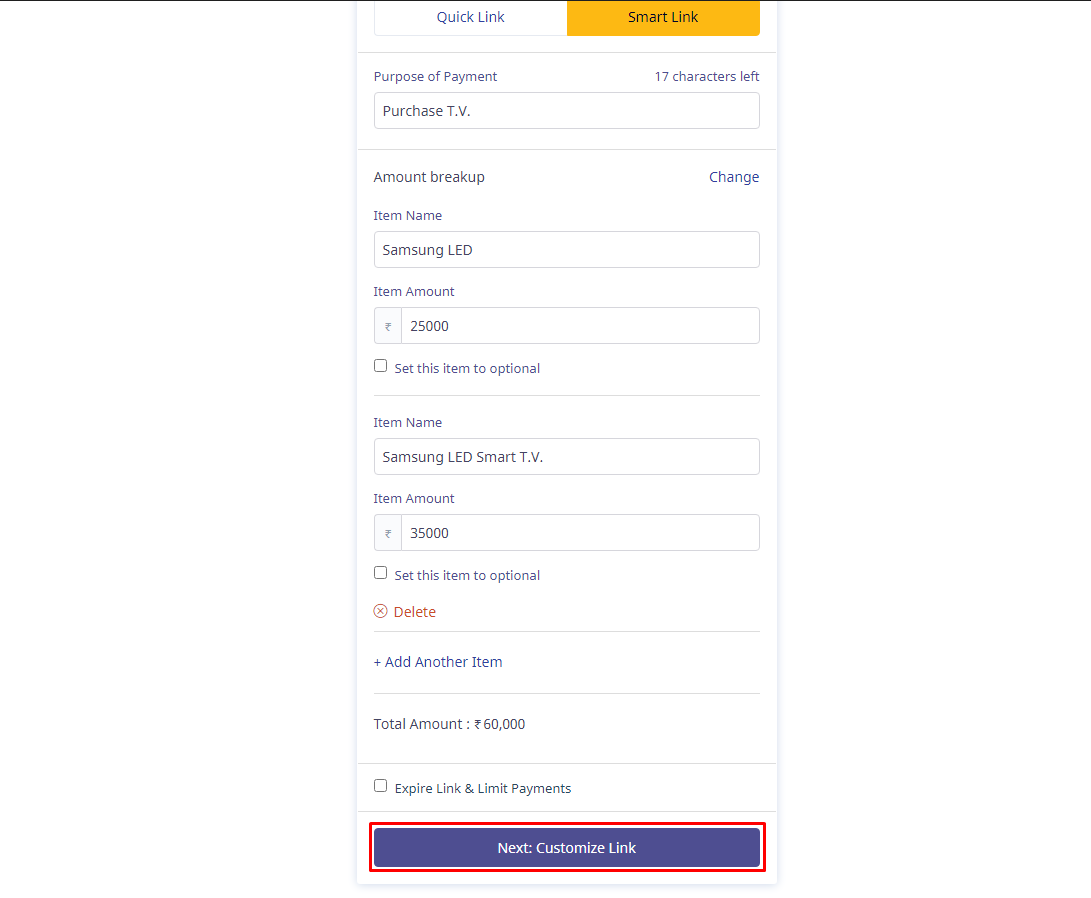
Task: Click the rupee icon beside 35000
Action: 388,533
